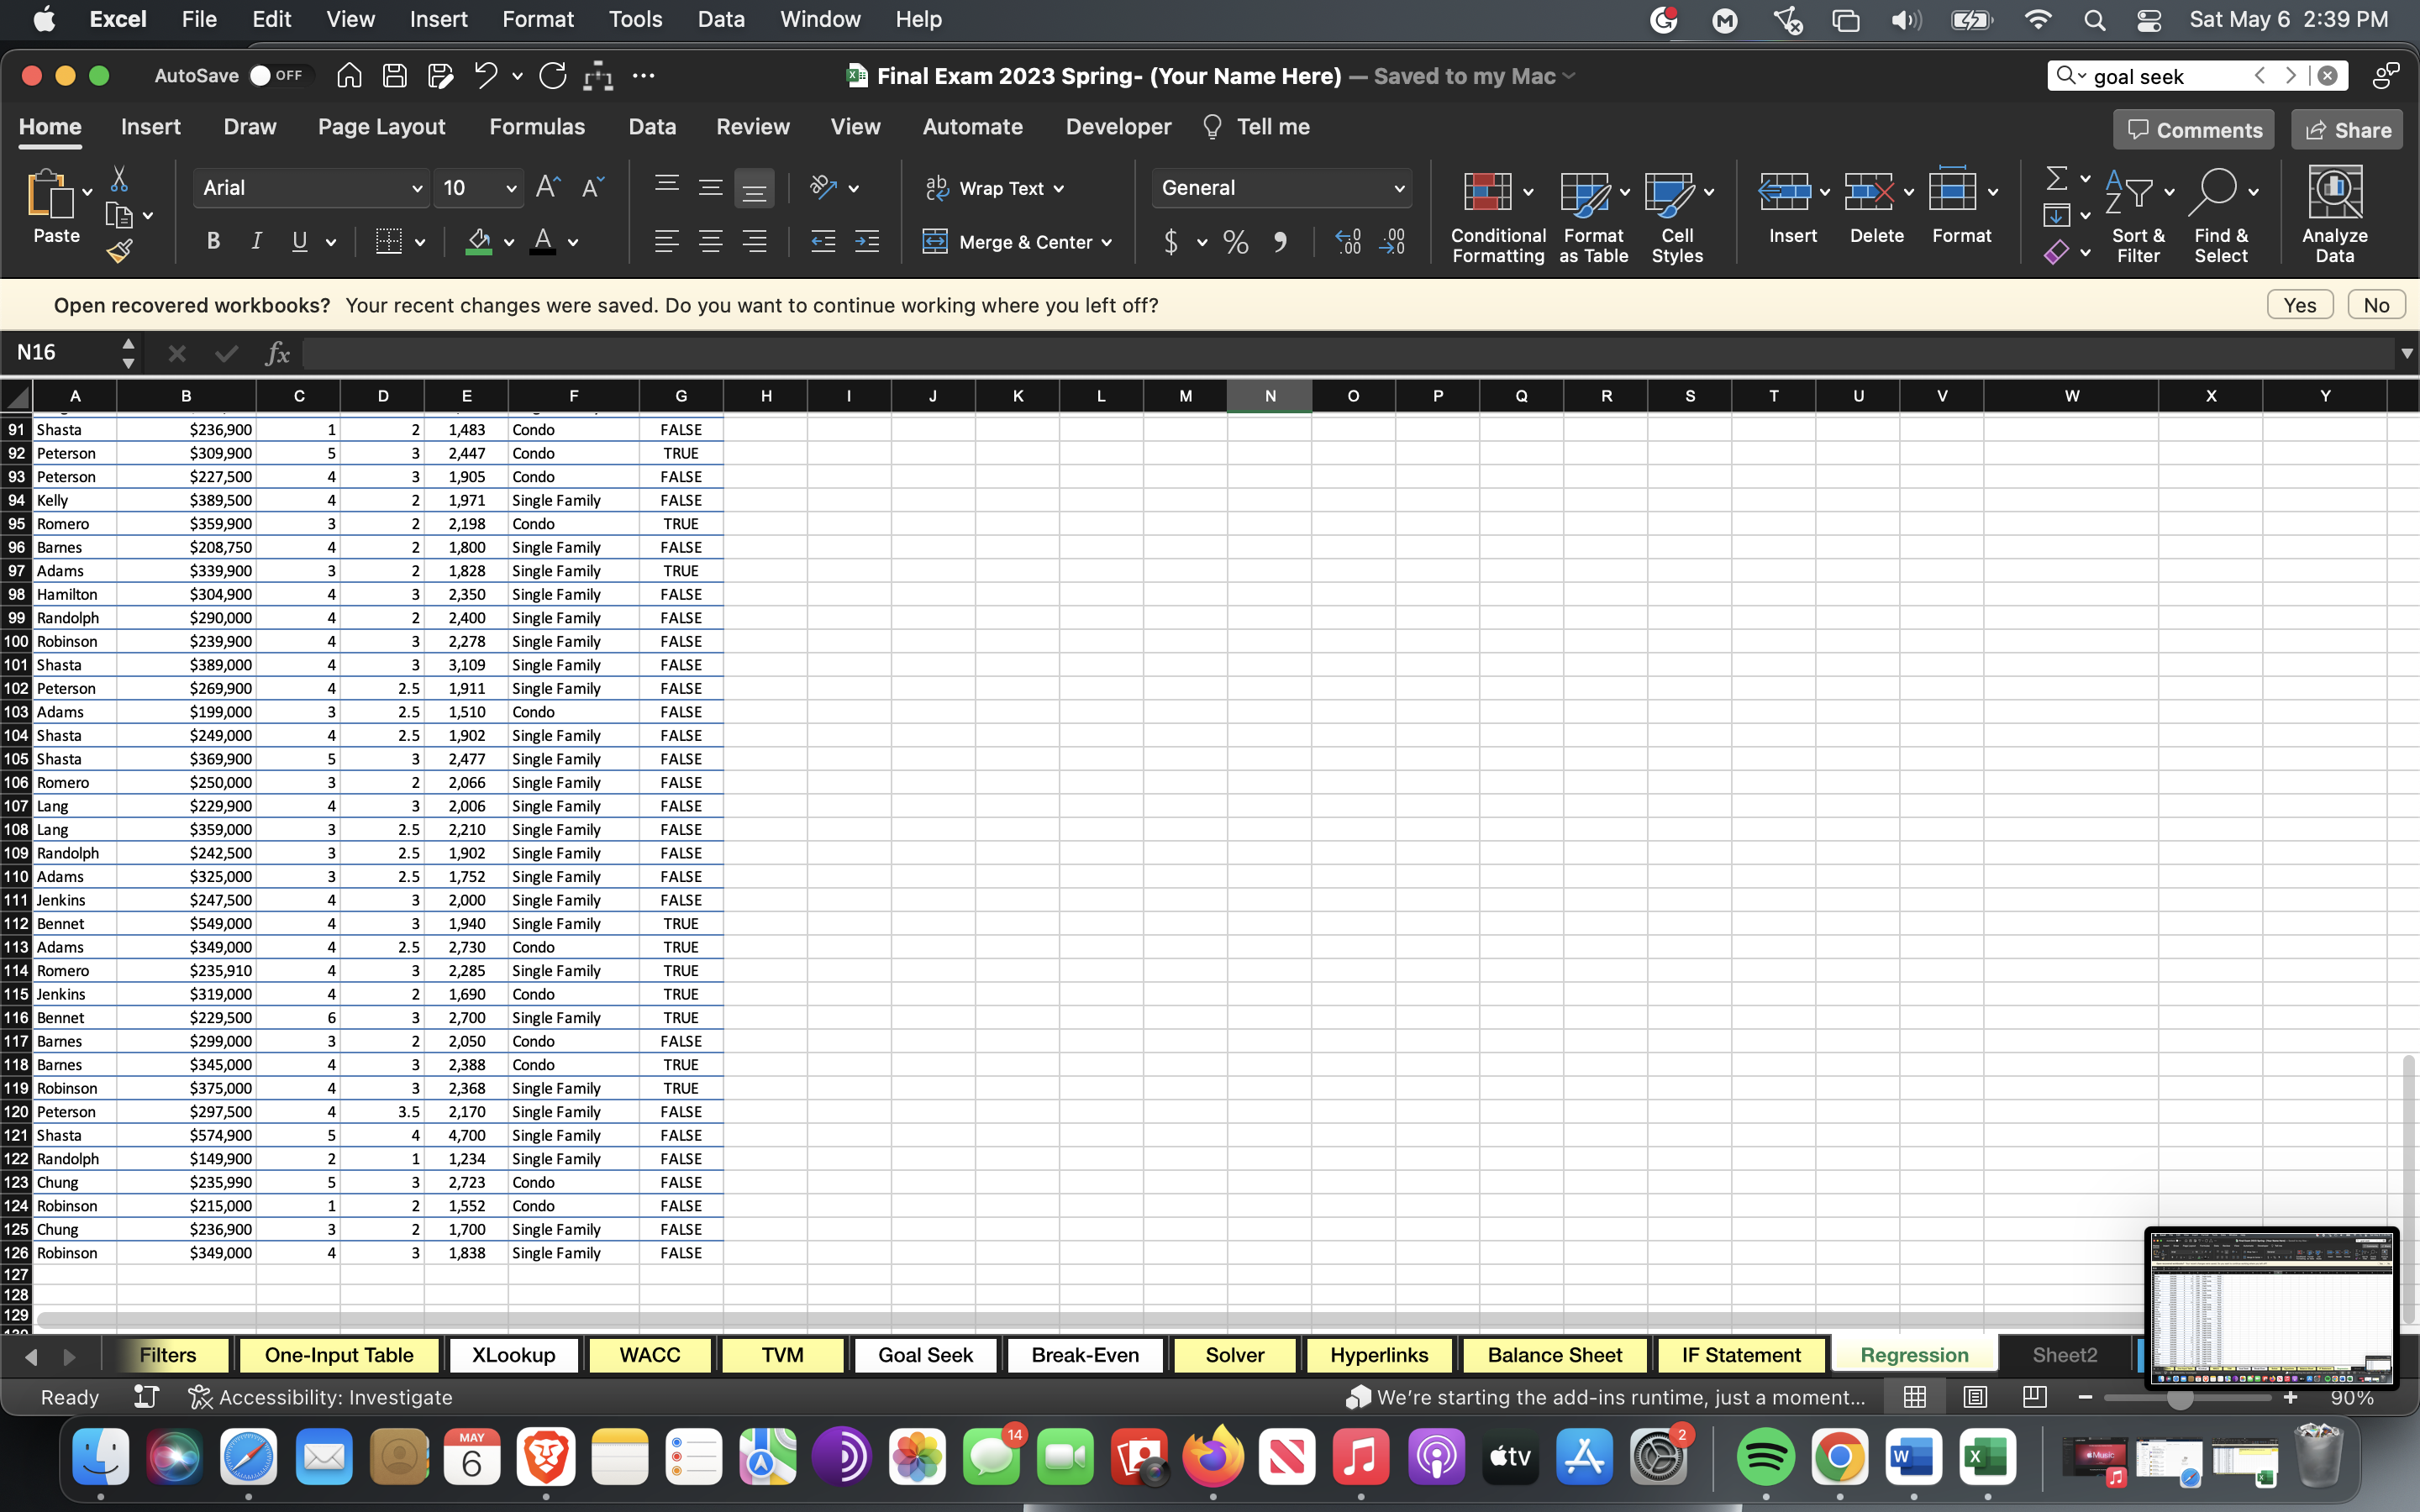Click the Center horizontal alignment icon
Viewport: 2420px width, 1512px height.
tap(710, 241)
